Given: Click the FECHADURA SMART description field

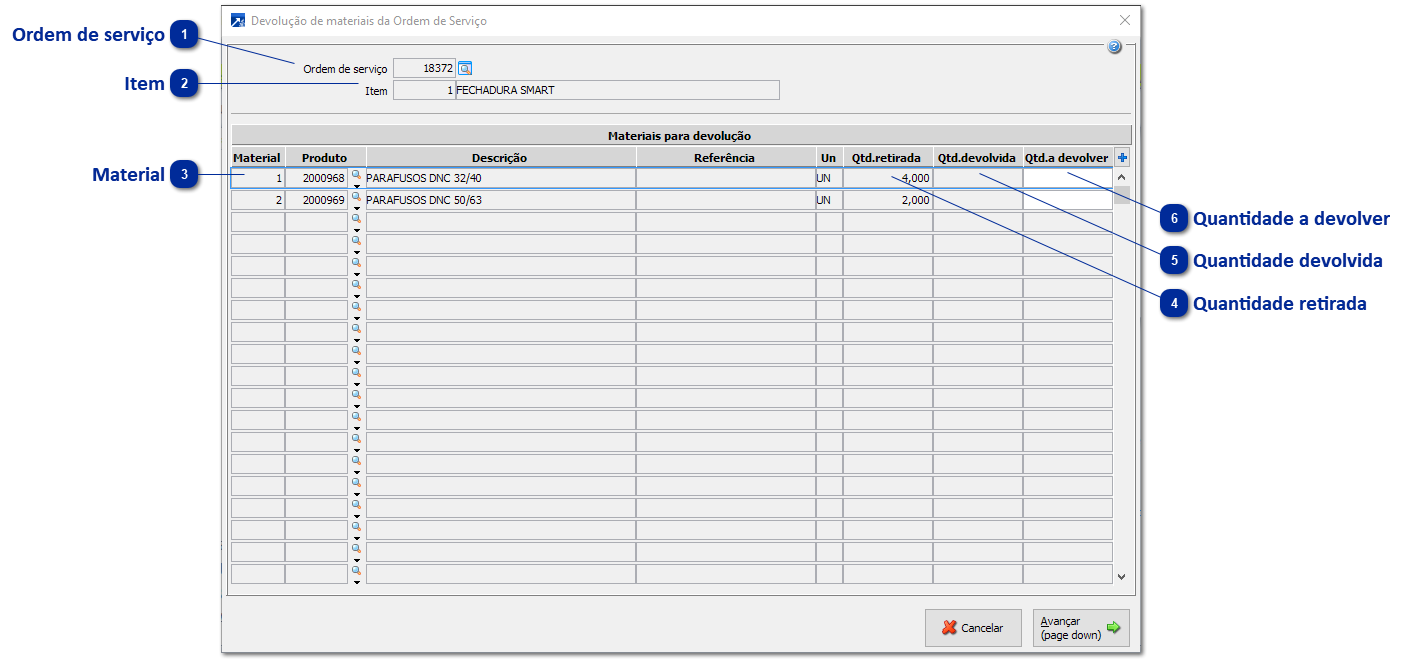Looking at the screenshot, I should point(617,90).
